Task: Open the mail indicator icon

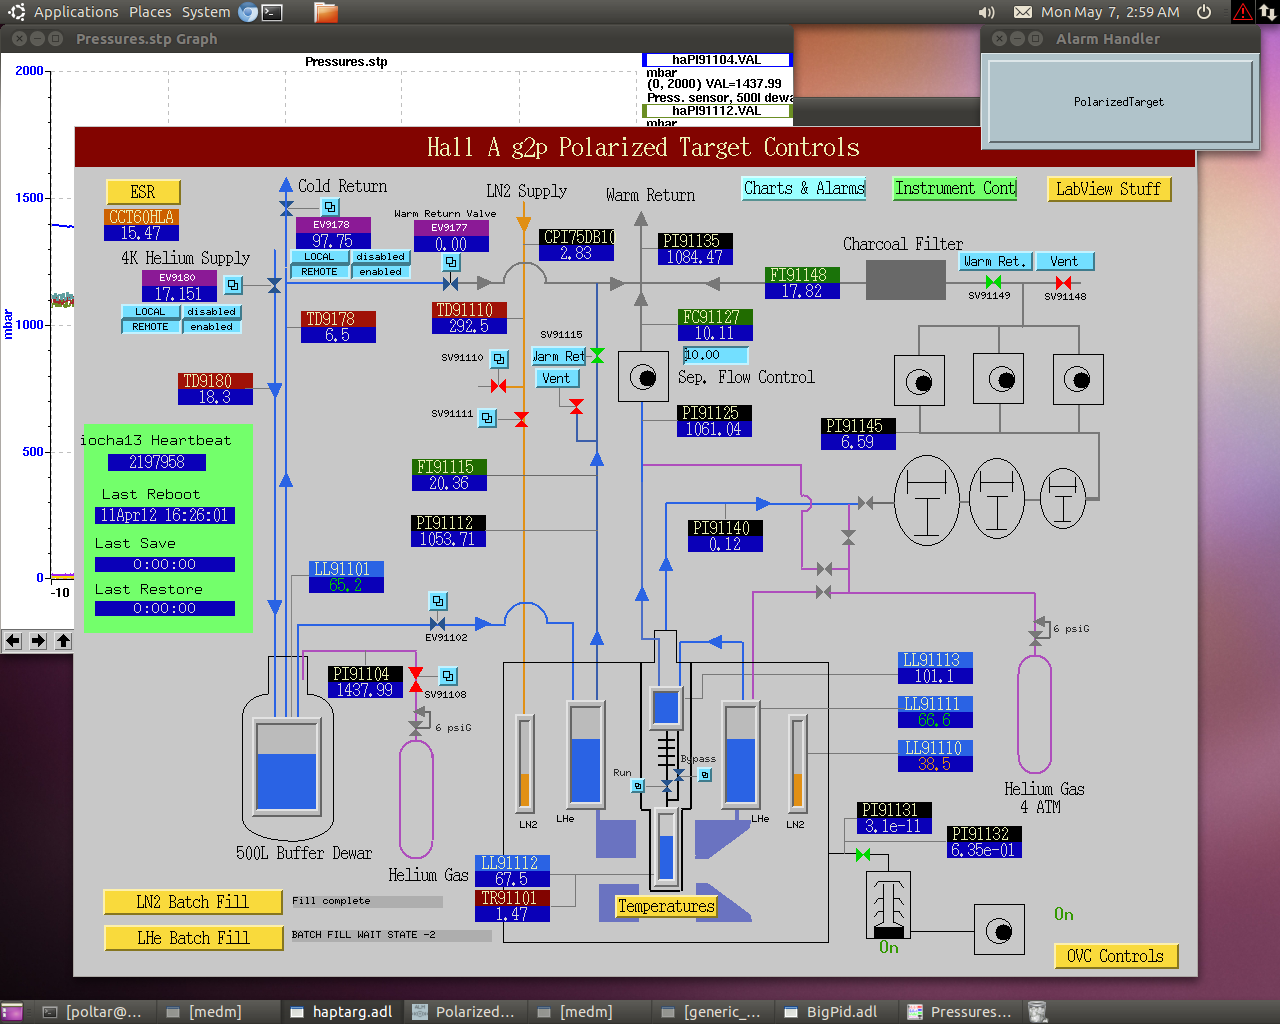Action: 1023,12
